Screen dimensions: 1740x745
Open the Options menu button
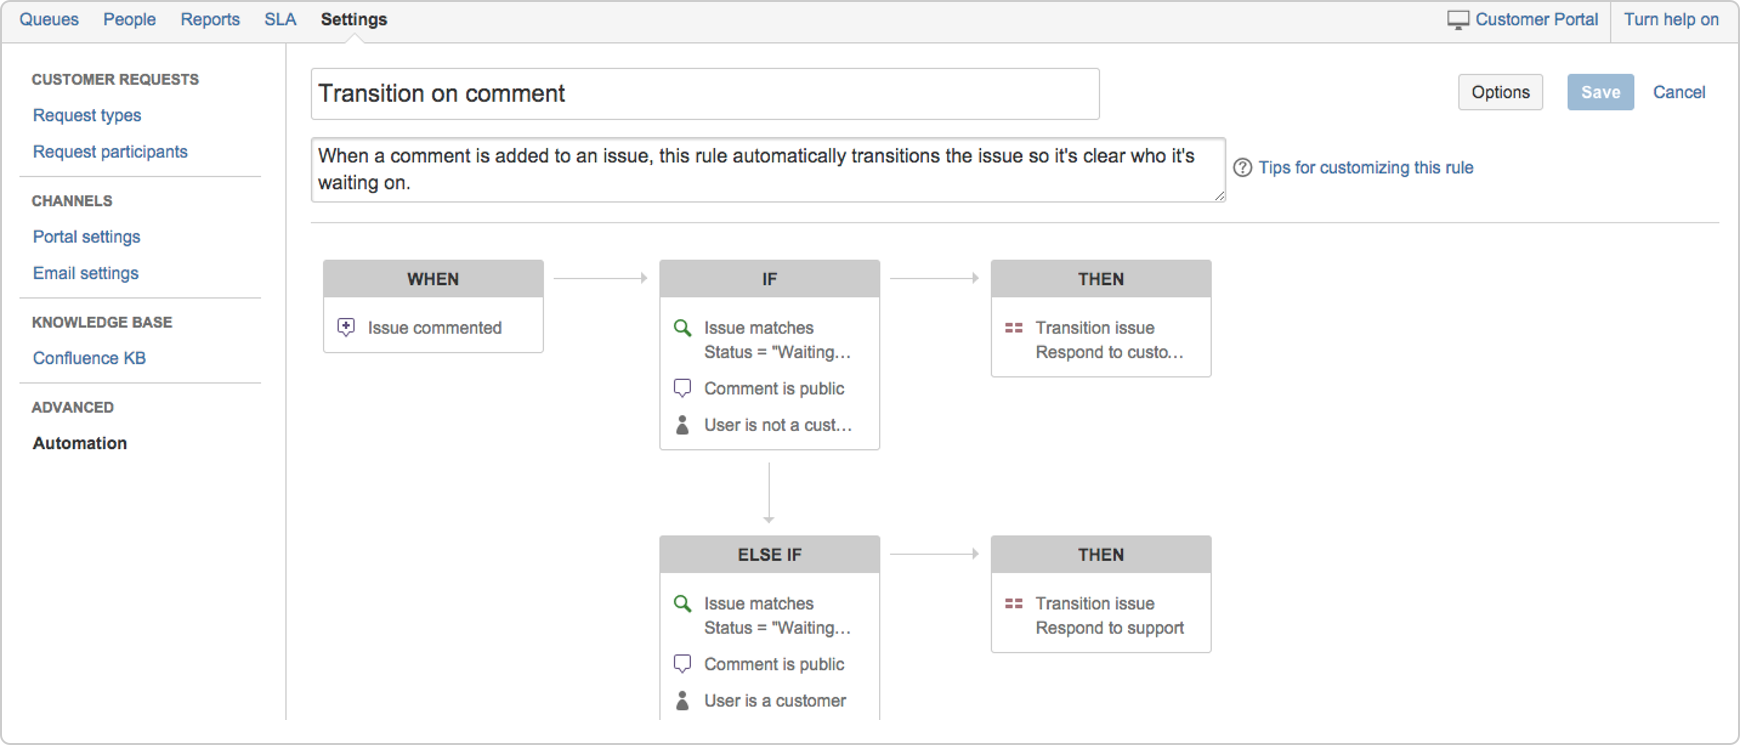tap(1499, 92)
